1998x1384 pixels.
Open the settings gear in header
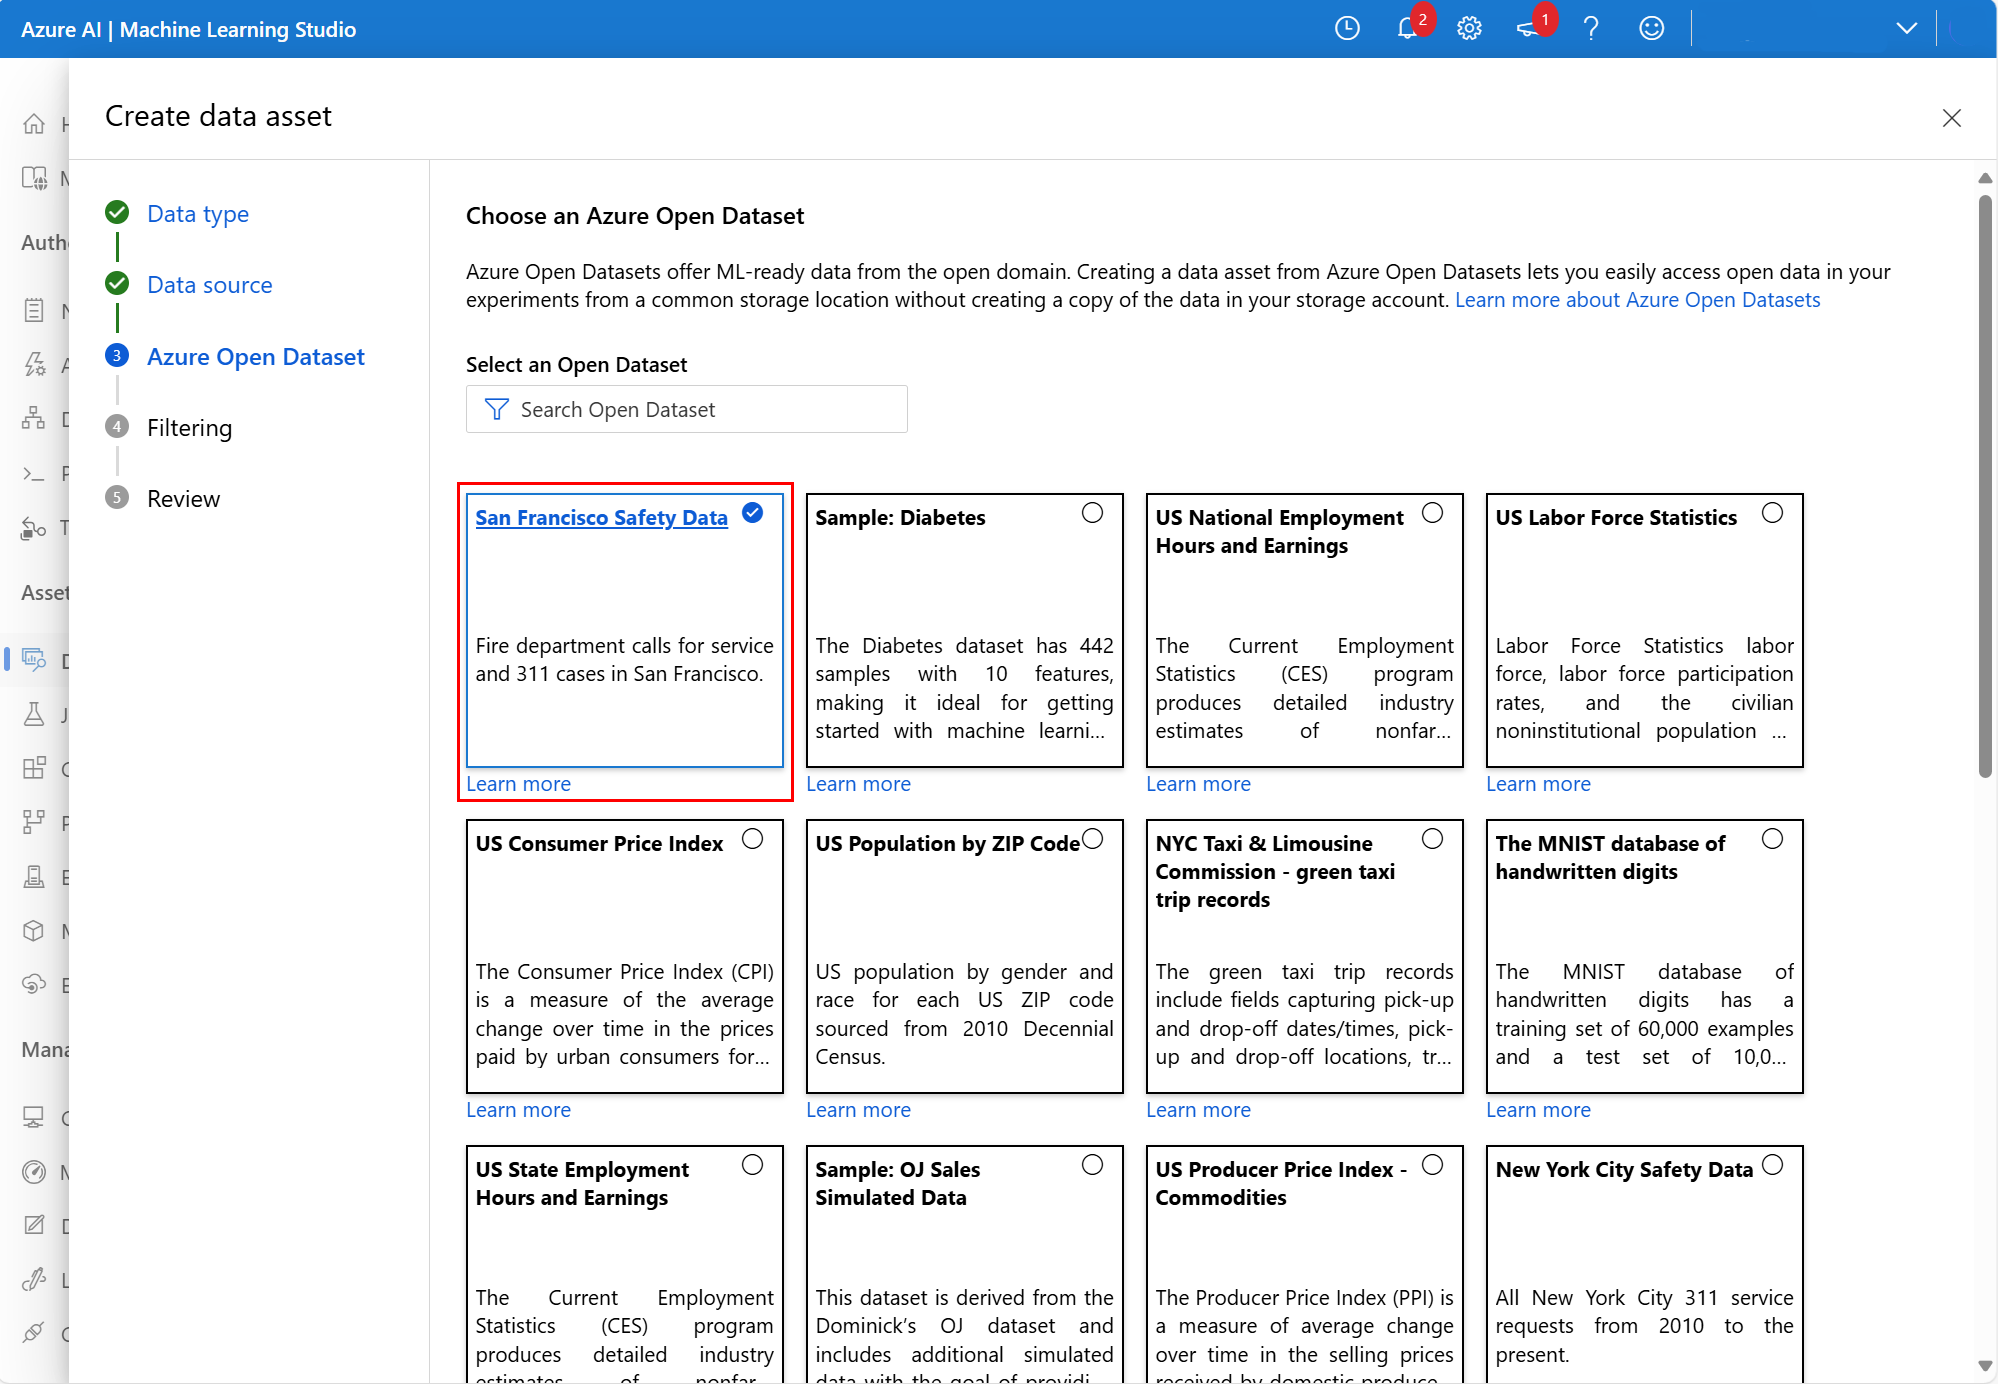1469,29
